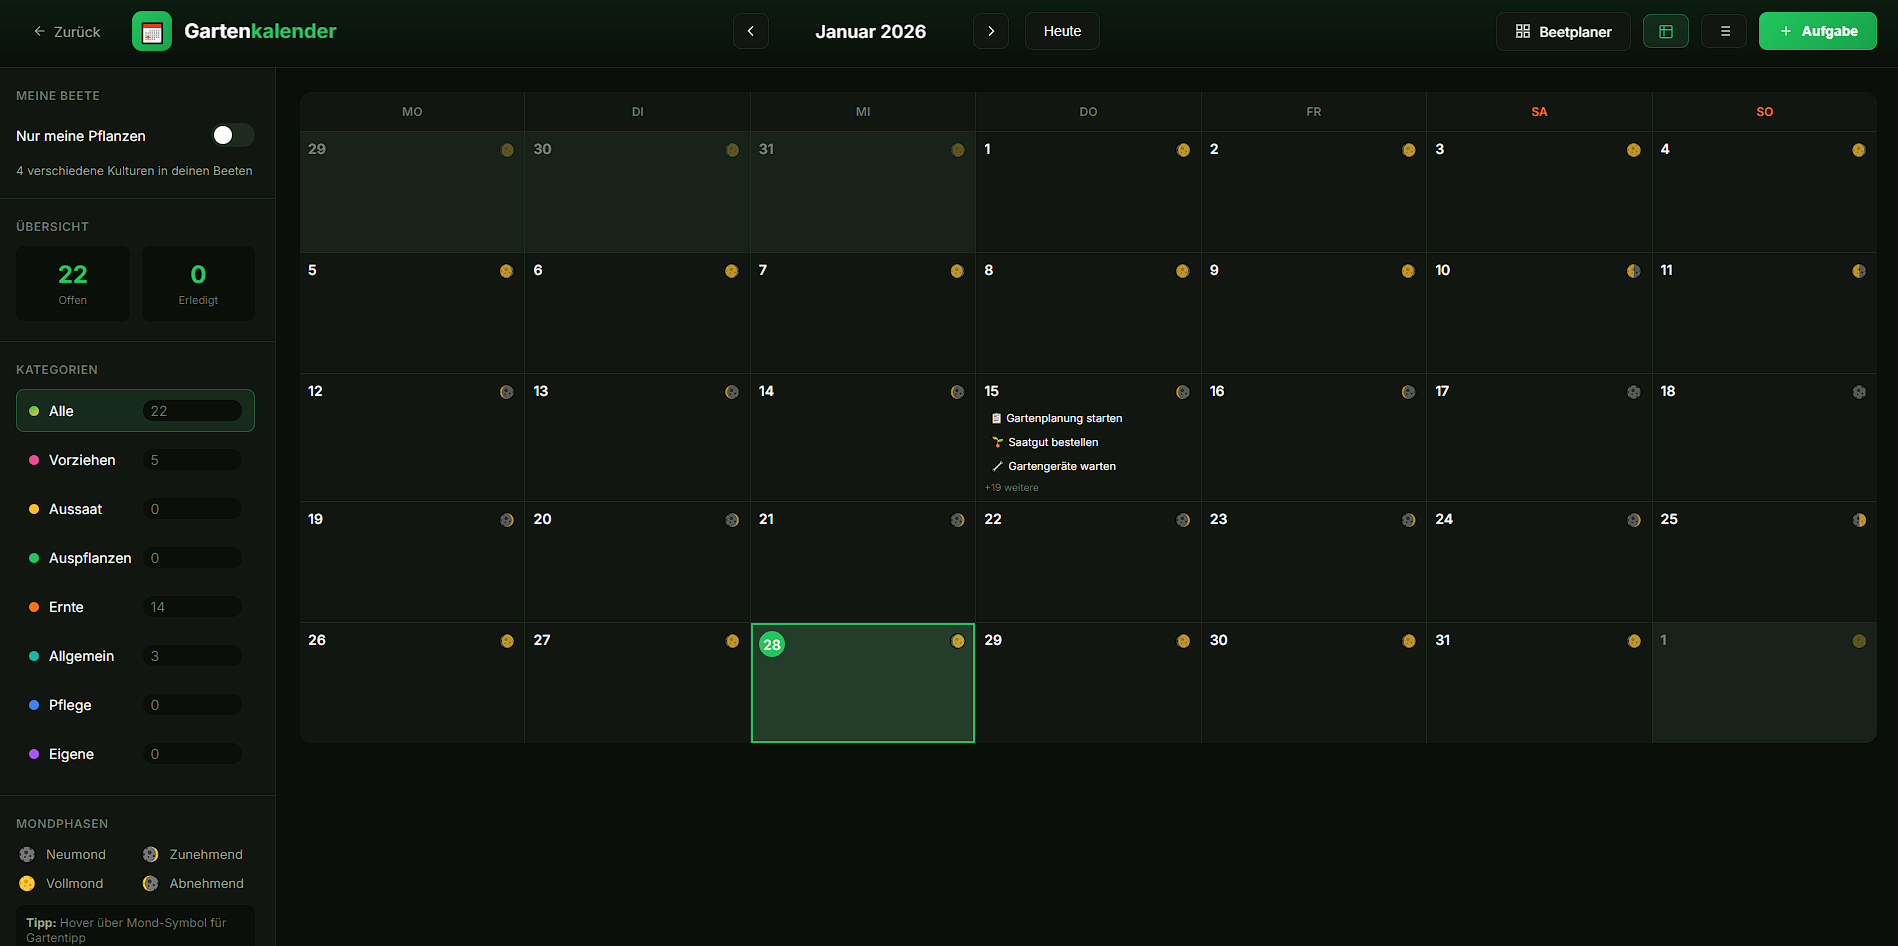
Task: Click the Aufgabe add button
Action: pos(1817,31)
